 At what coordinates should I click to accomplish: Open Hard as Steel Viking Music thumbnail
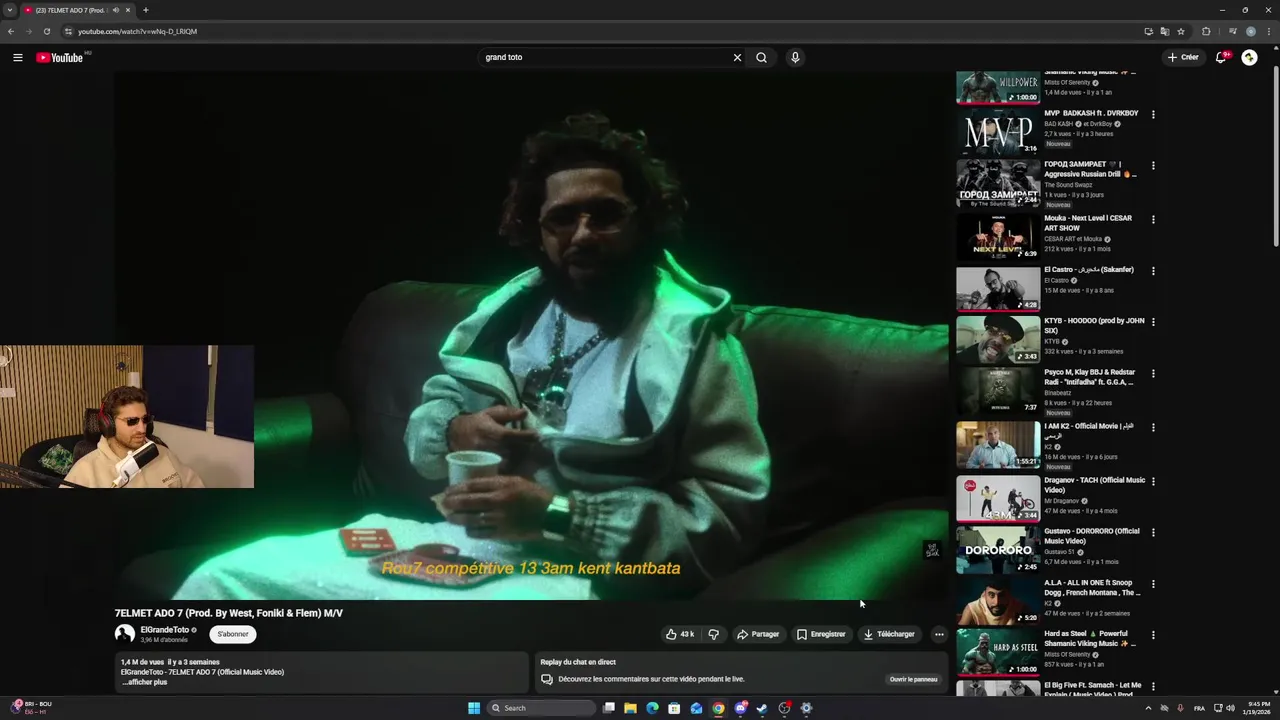coord(998,652)
